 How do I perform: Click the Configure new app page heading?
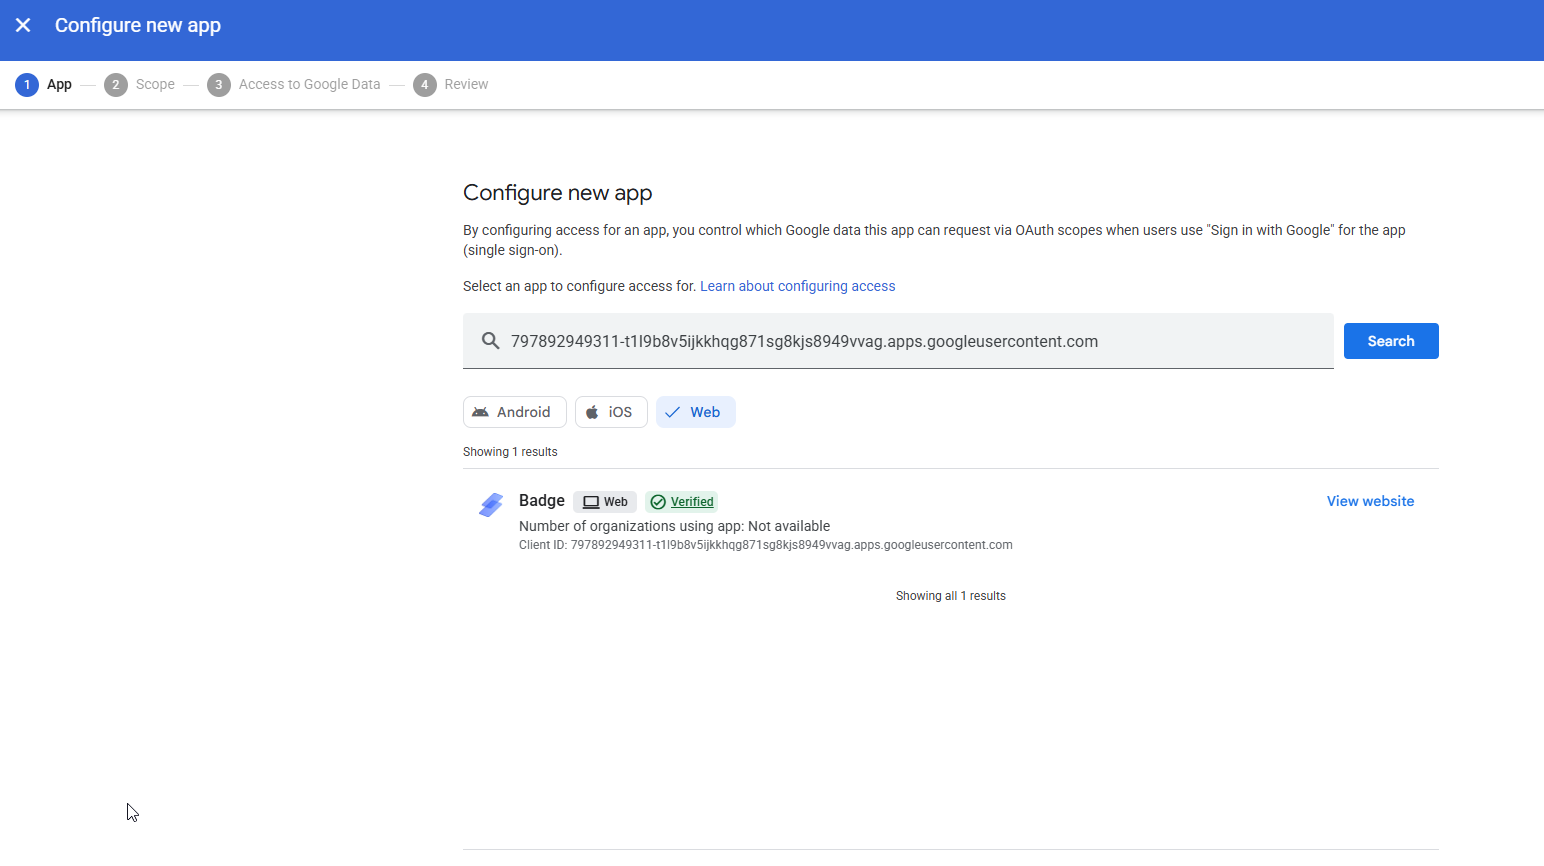pos(557,193)
